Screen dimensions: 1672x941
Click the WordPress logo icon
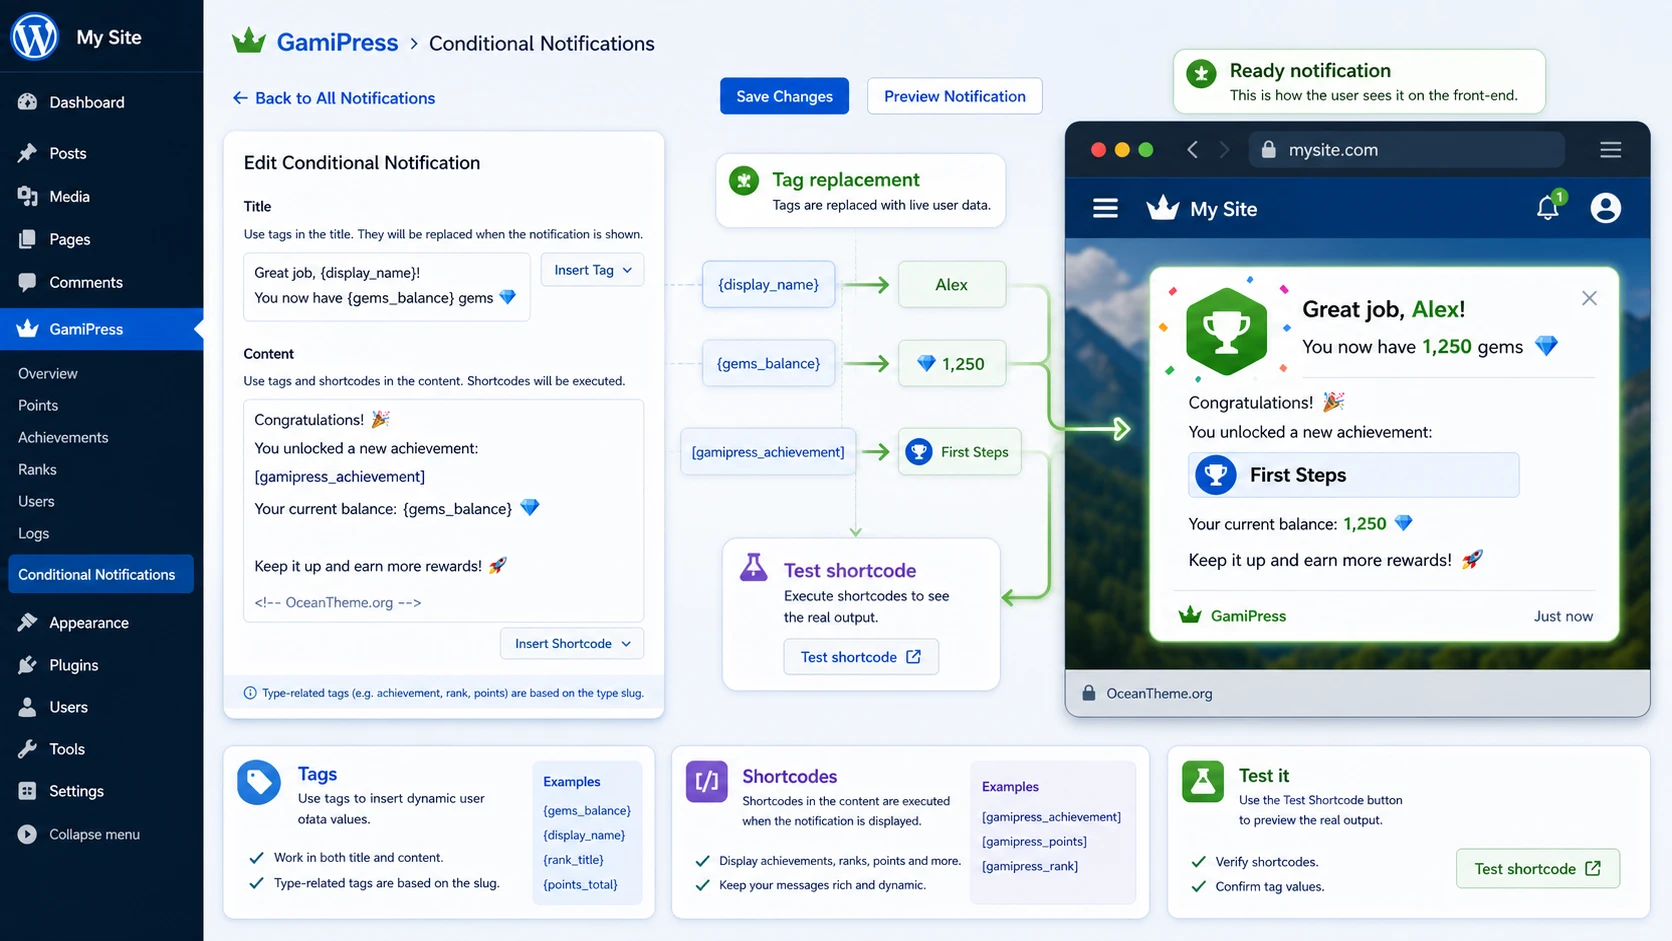coord(35,37)
